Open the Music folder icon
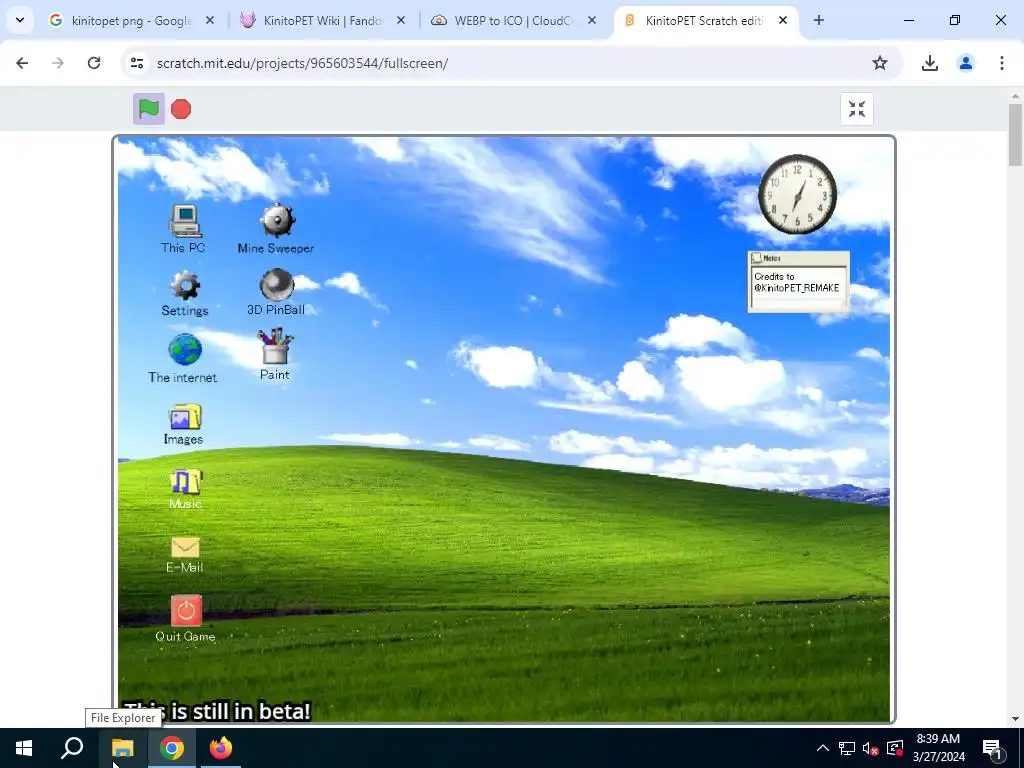The height and width of the screenshot is (768, 1024). (x=185, y=489)
